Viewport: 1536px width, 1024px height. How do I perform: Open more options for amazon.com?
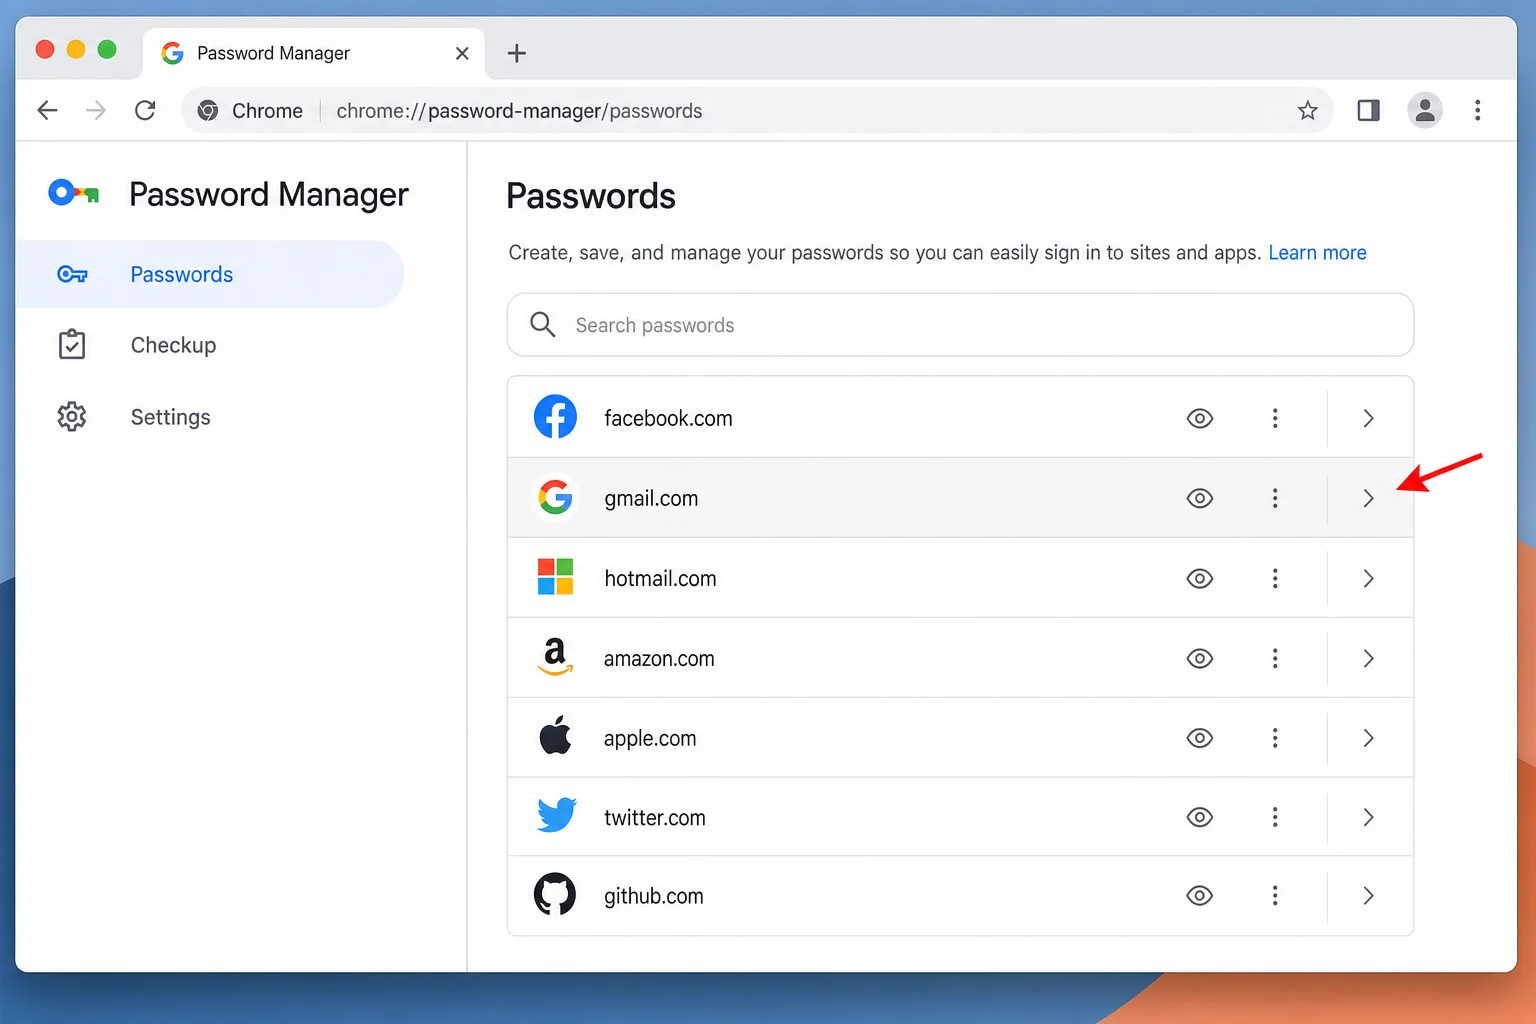coord(1275,658)
